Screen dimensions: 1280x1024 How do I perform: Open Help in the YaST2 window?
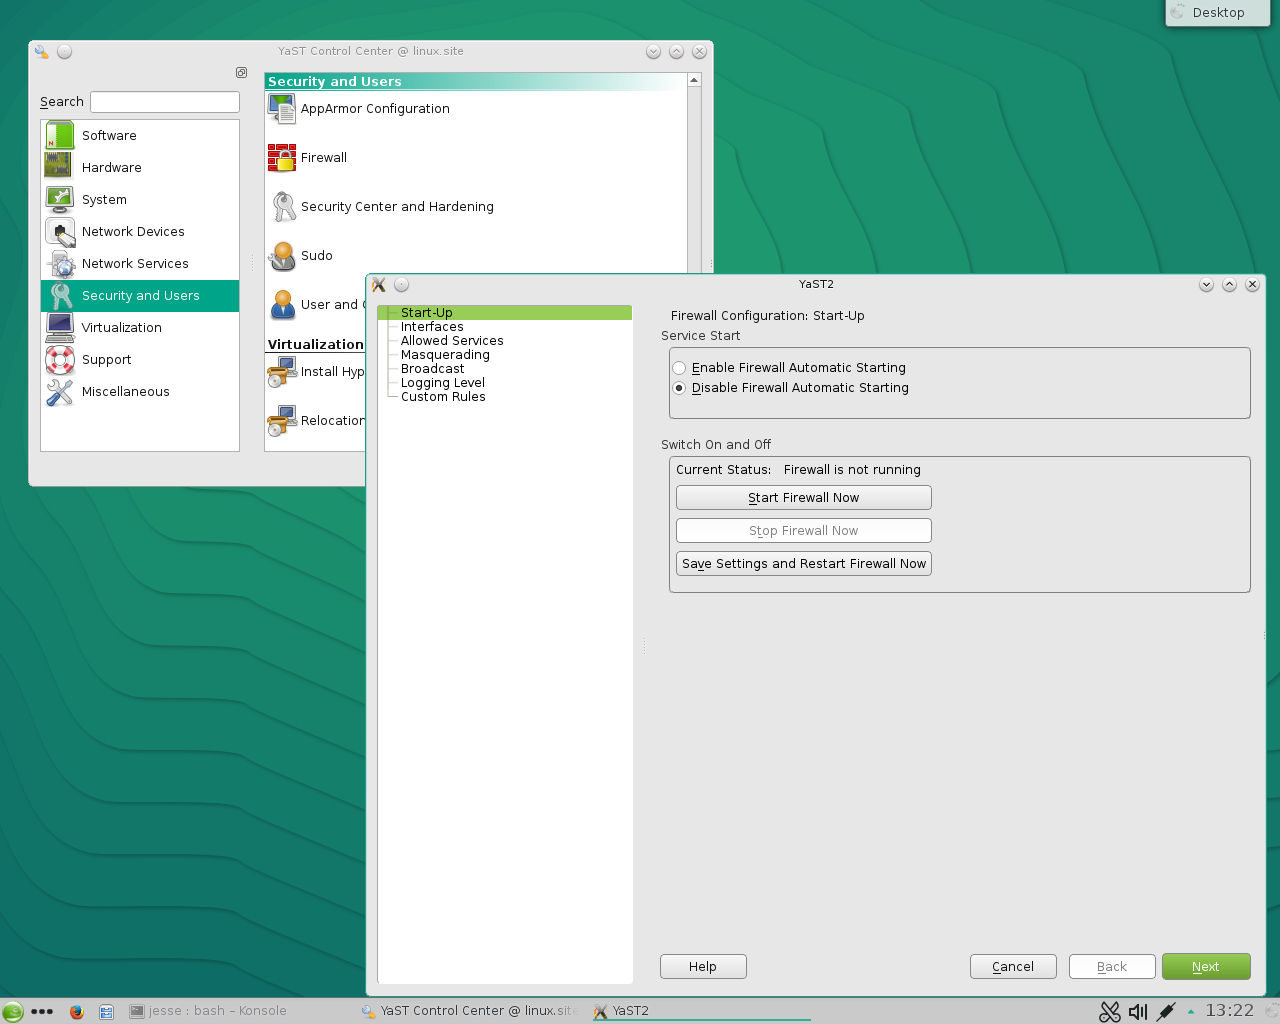703,966
